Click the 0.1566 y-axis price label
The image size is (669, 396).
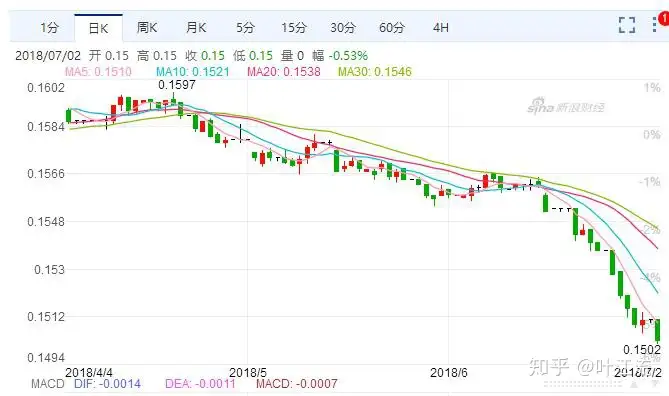[46, 174]
